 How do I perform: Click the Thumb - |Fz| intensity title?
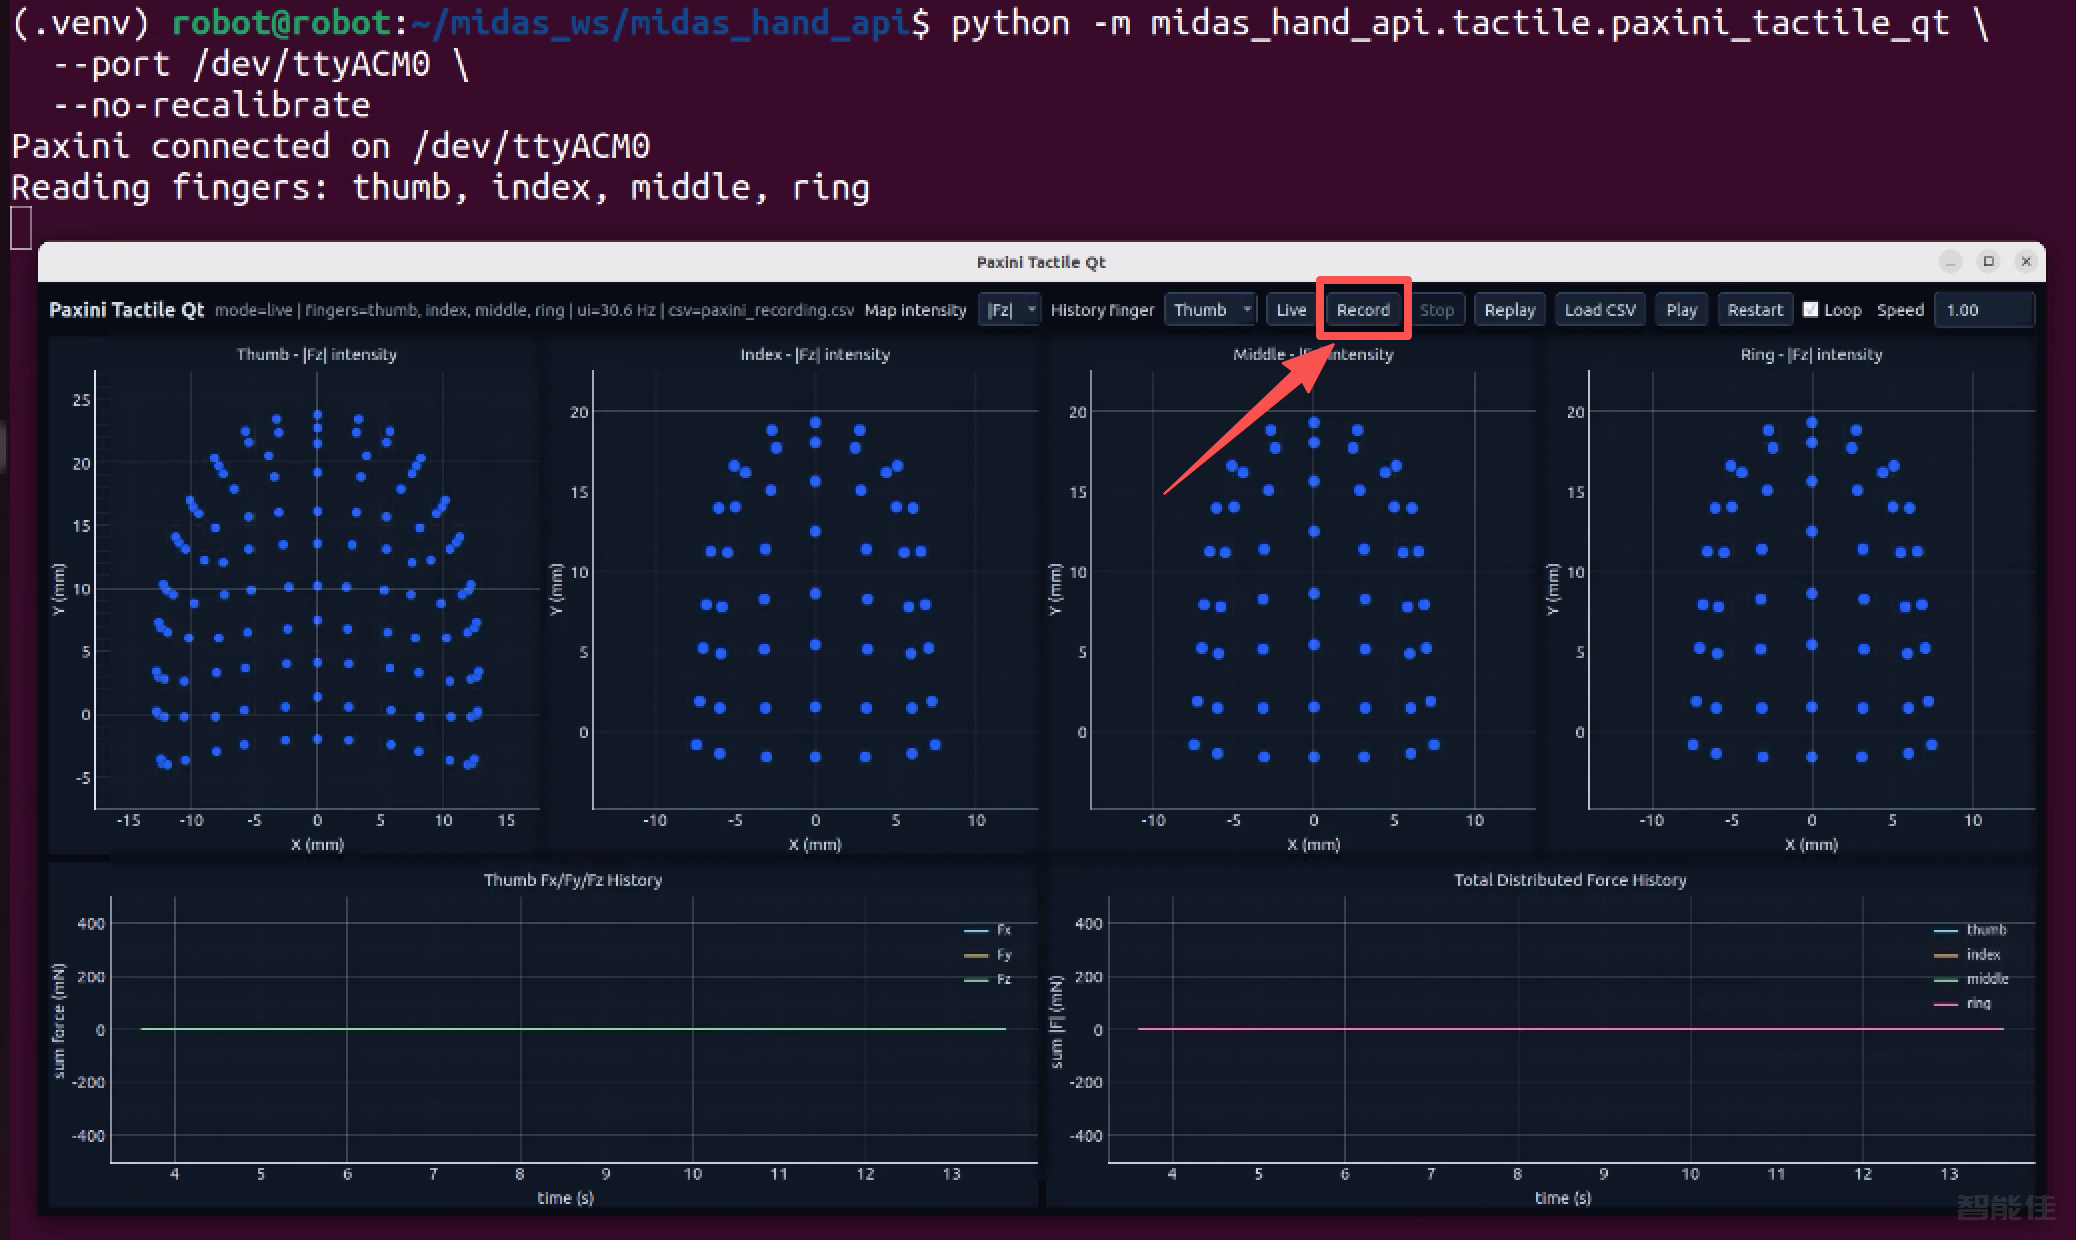point(316,354)
